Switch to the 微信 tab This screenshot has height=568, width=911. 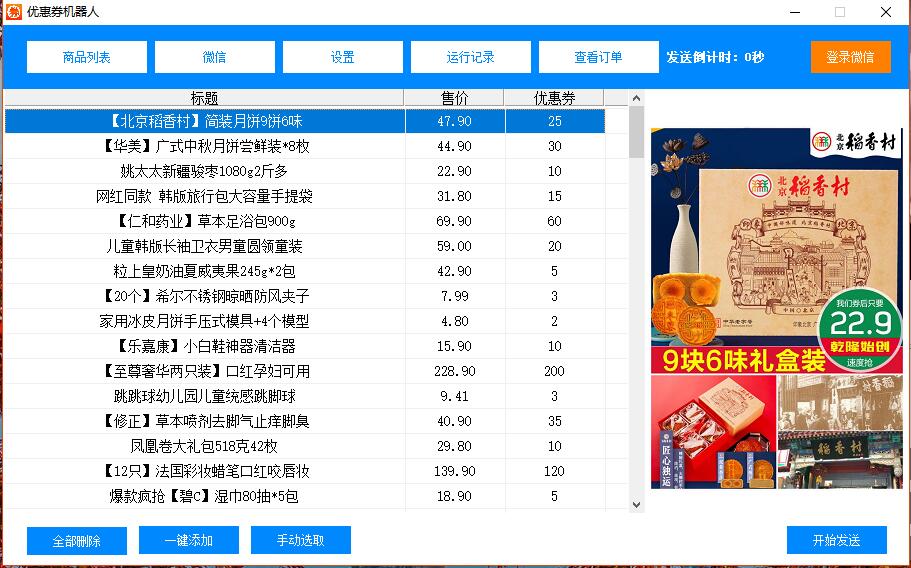214,57
